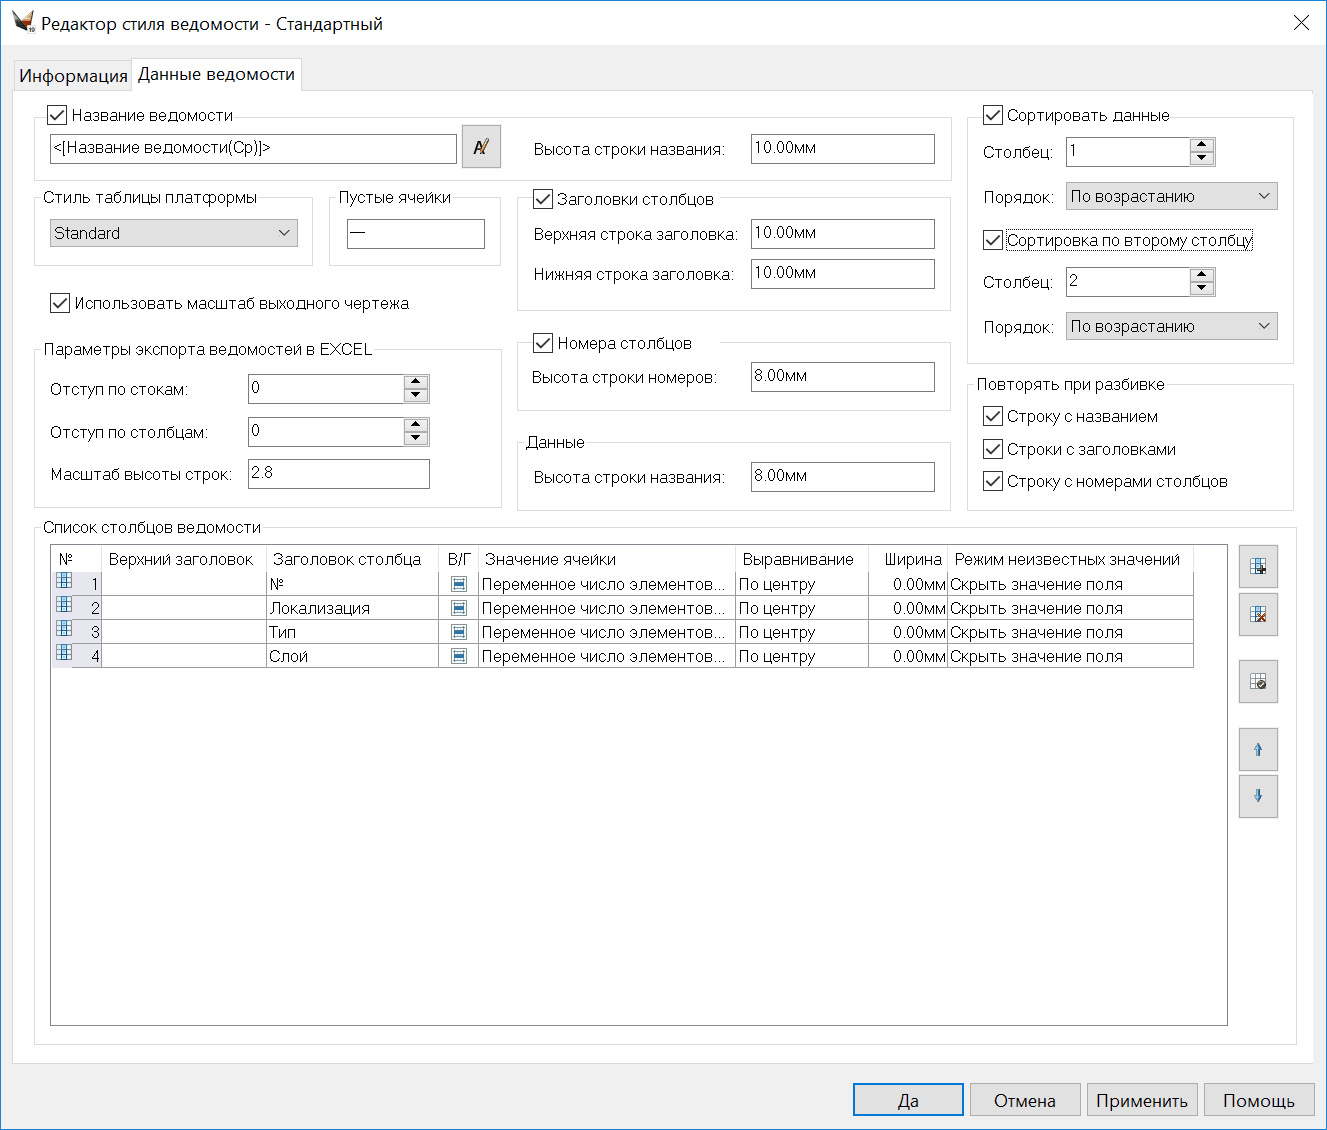Select row 3 by its table icon
This screenshot has width=1327, height=1130.
(65, 629)
